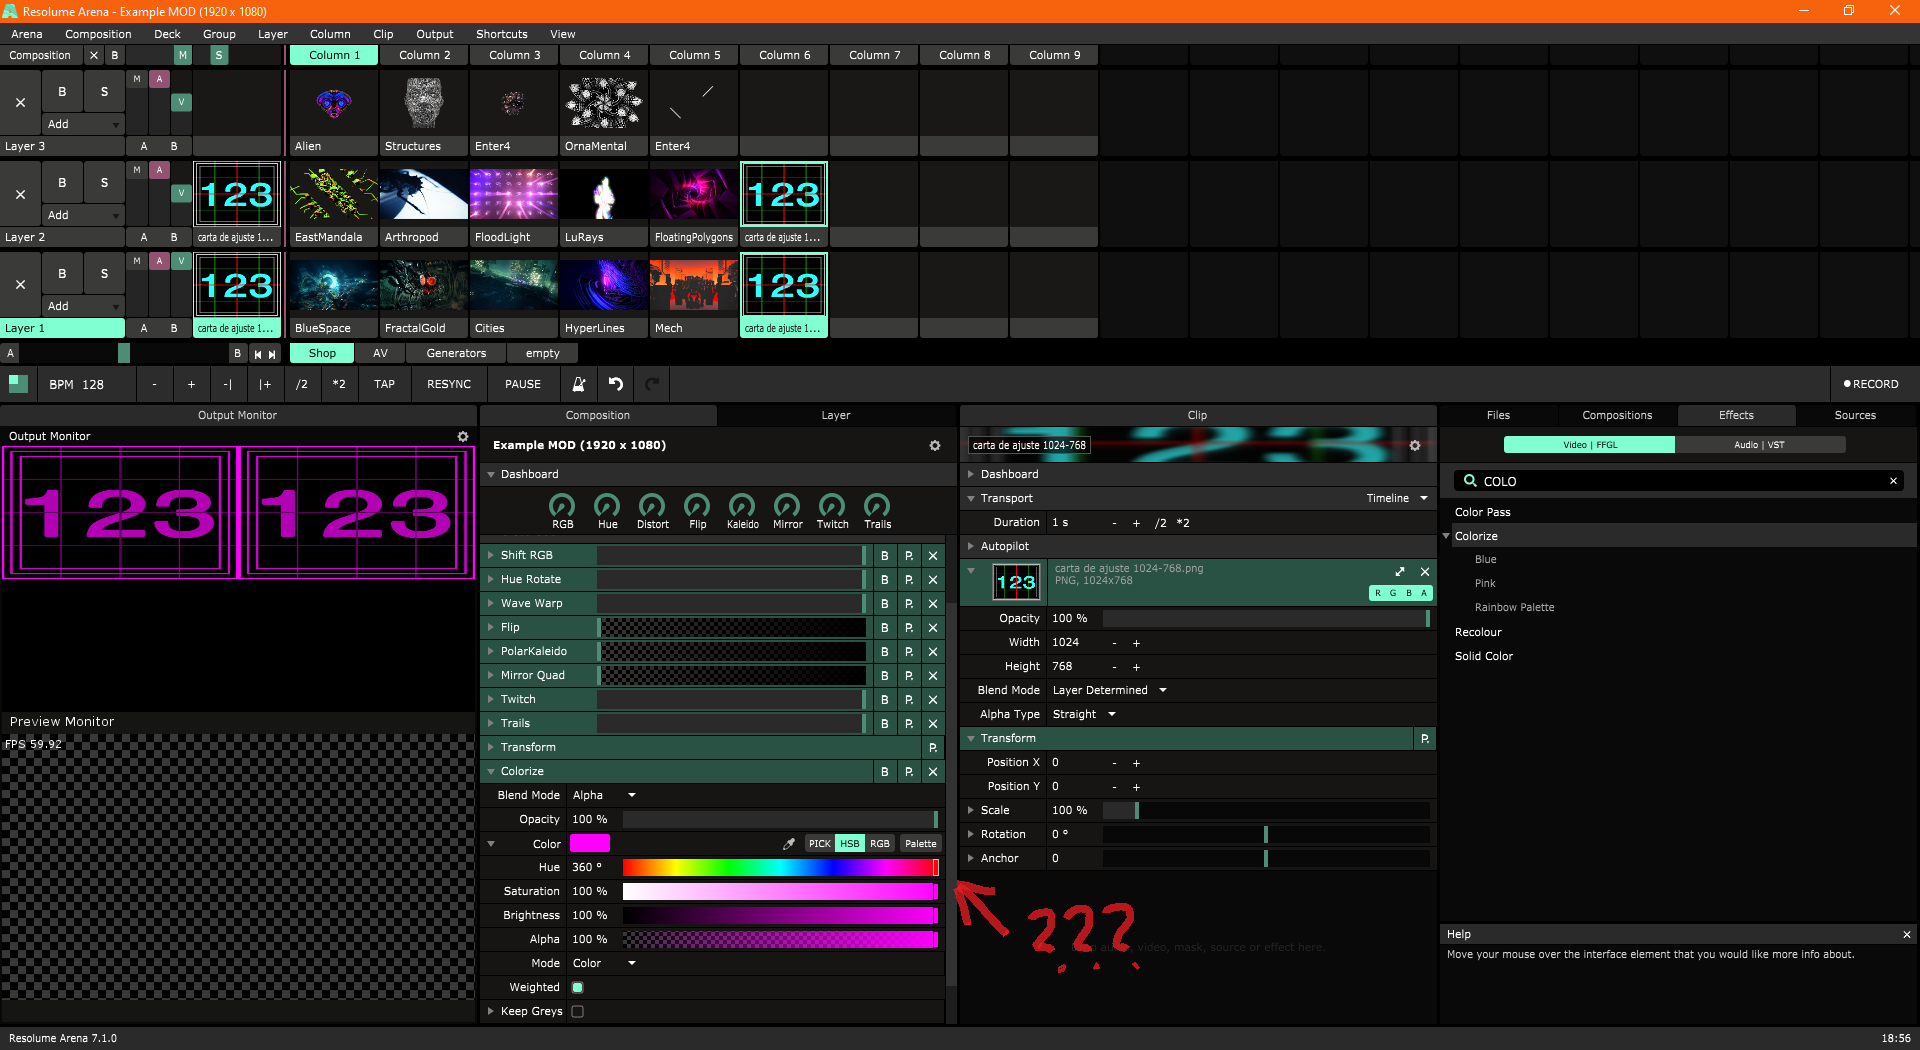Remove the Shift RGB effect
1920x1050 pixels.
click(933, 556)
